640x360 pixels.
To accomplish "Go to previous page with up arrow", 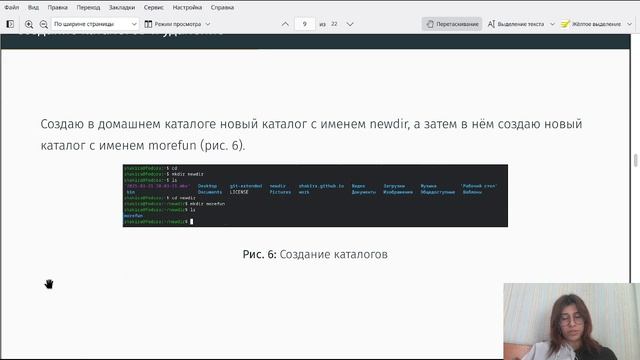I will pos(285,24).
